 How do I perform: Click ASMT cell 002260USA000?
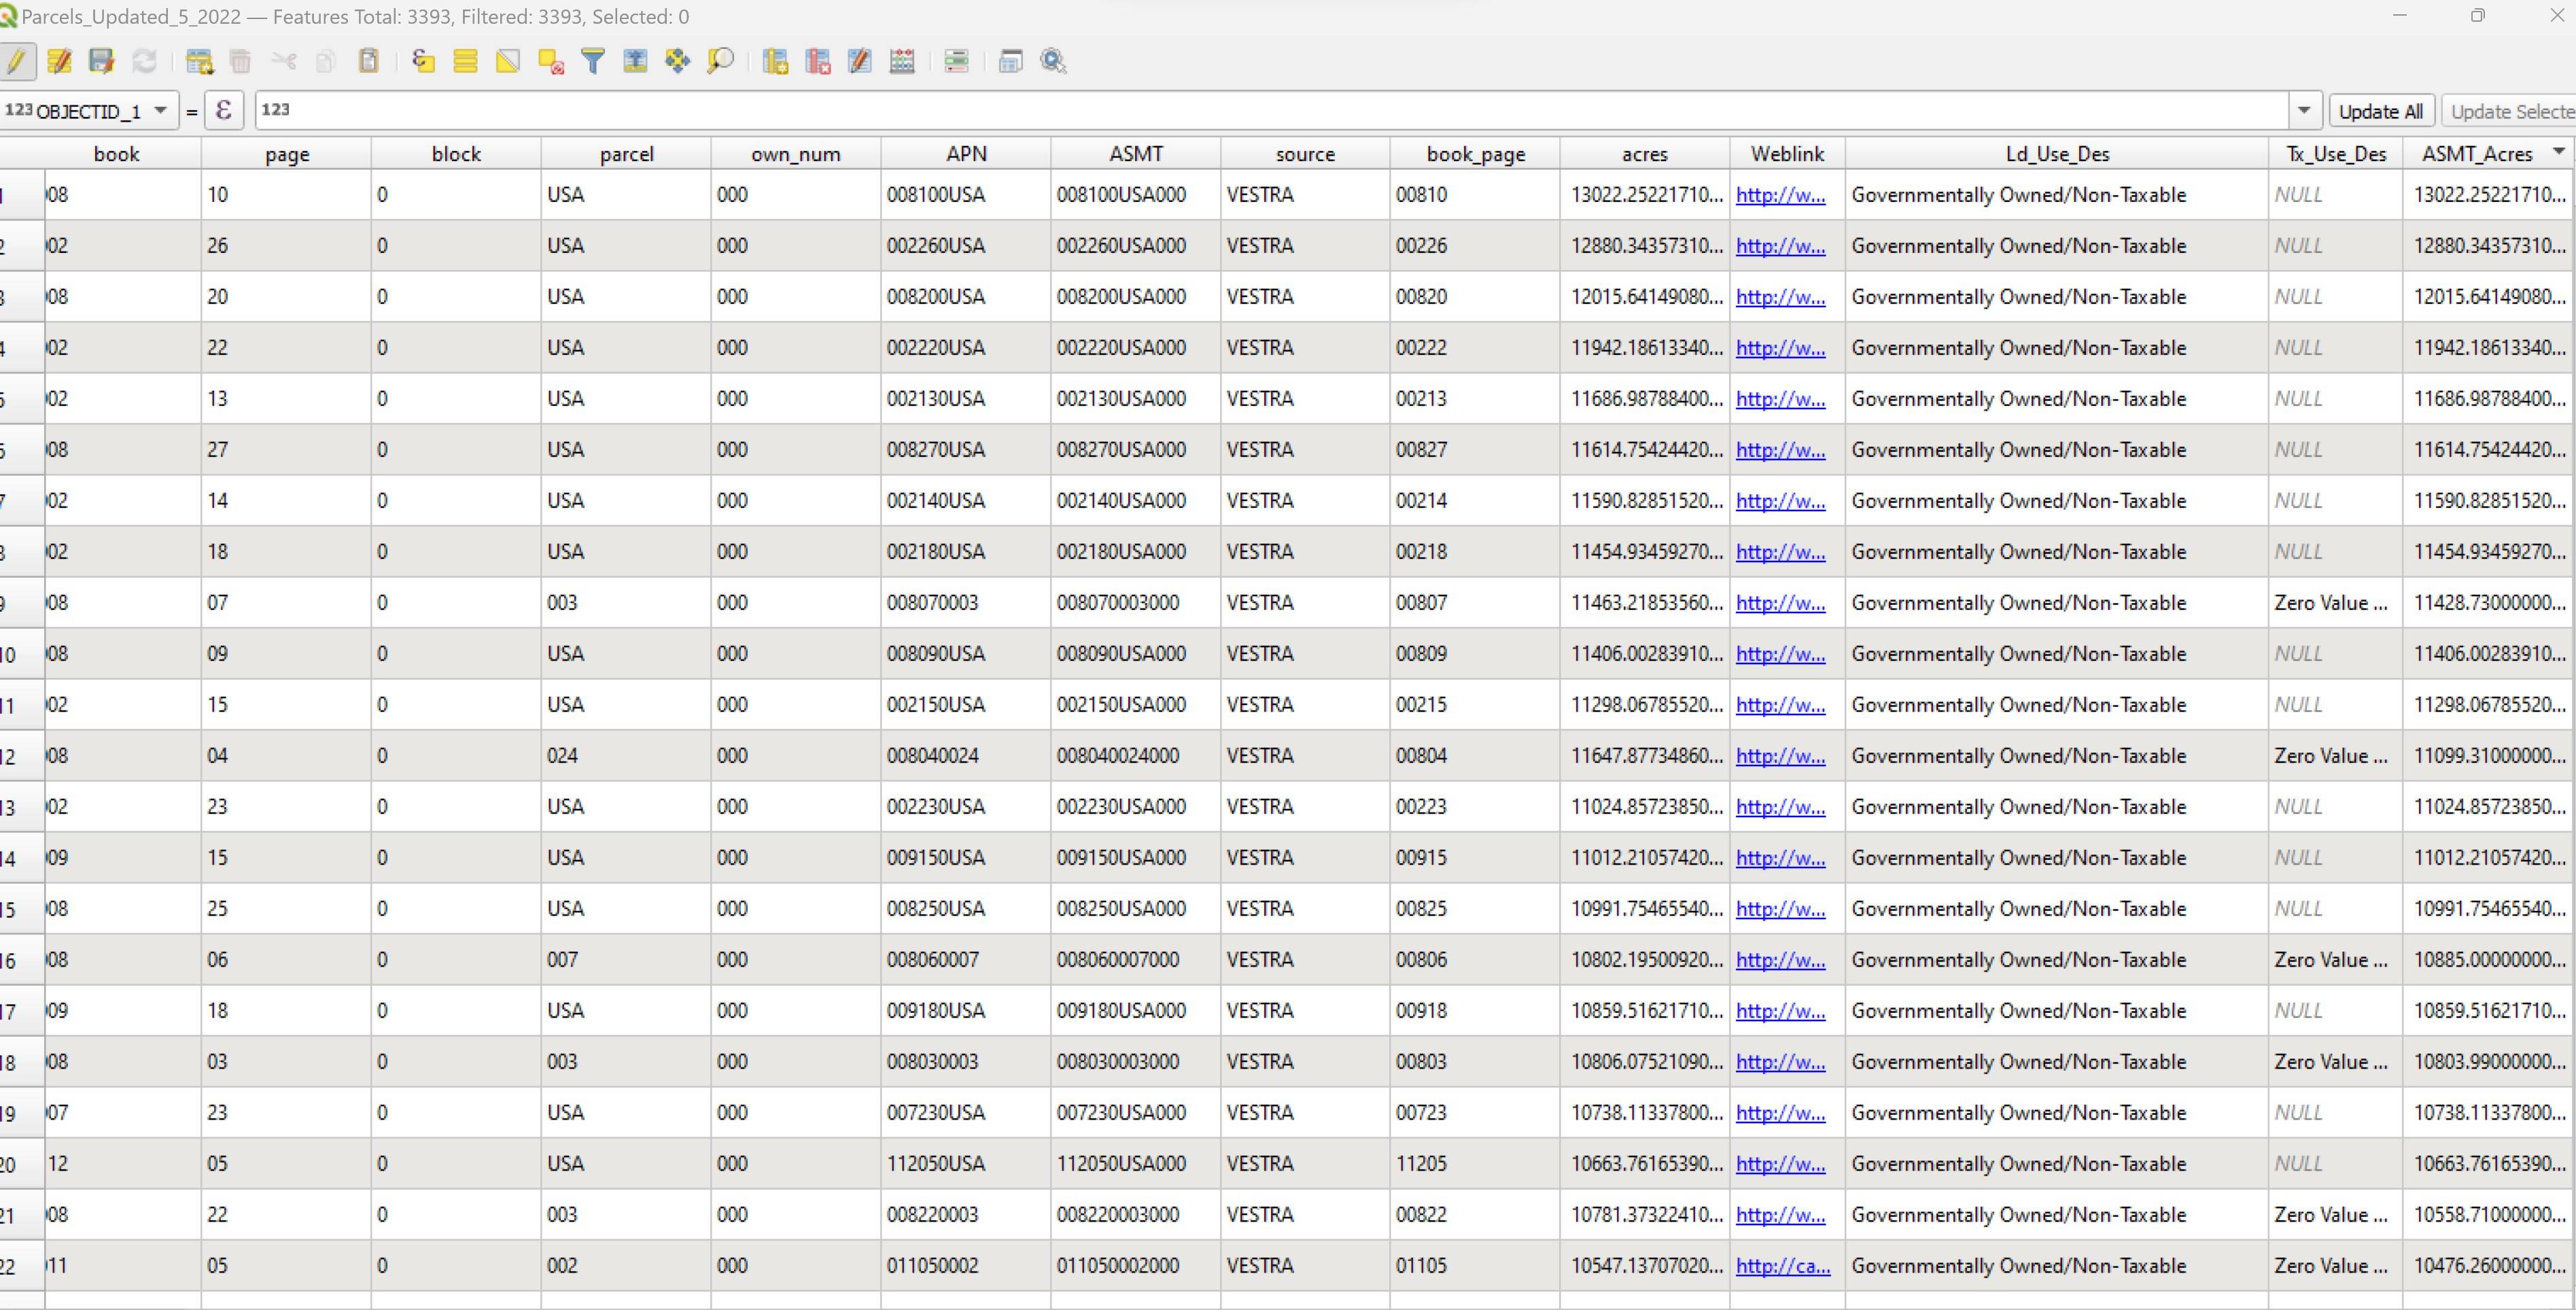1136,246
